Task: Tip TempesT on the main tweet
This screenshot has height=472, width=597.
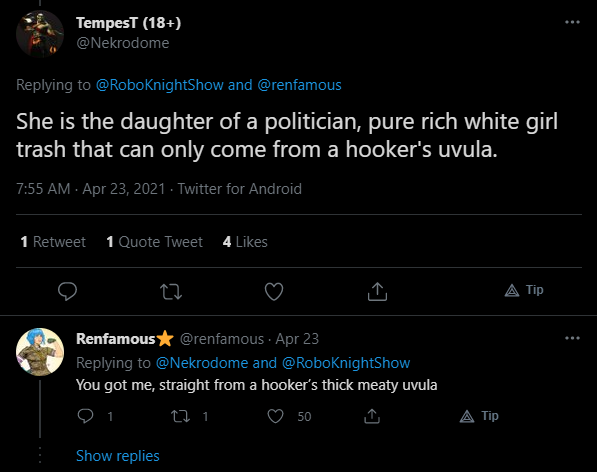Action: (x=524, y=290)
